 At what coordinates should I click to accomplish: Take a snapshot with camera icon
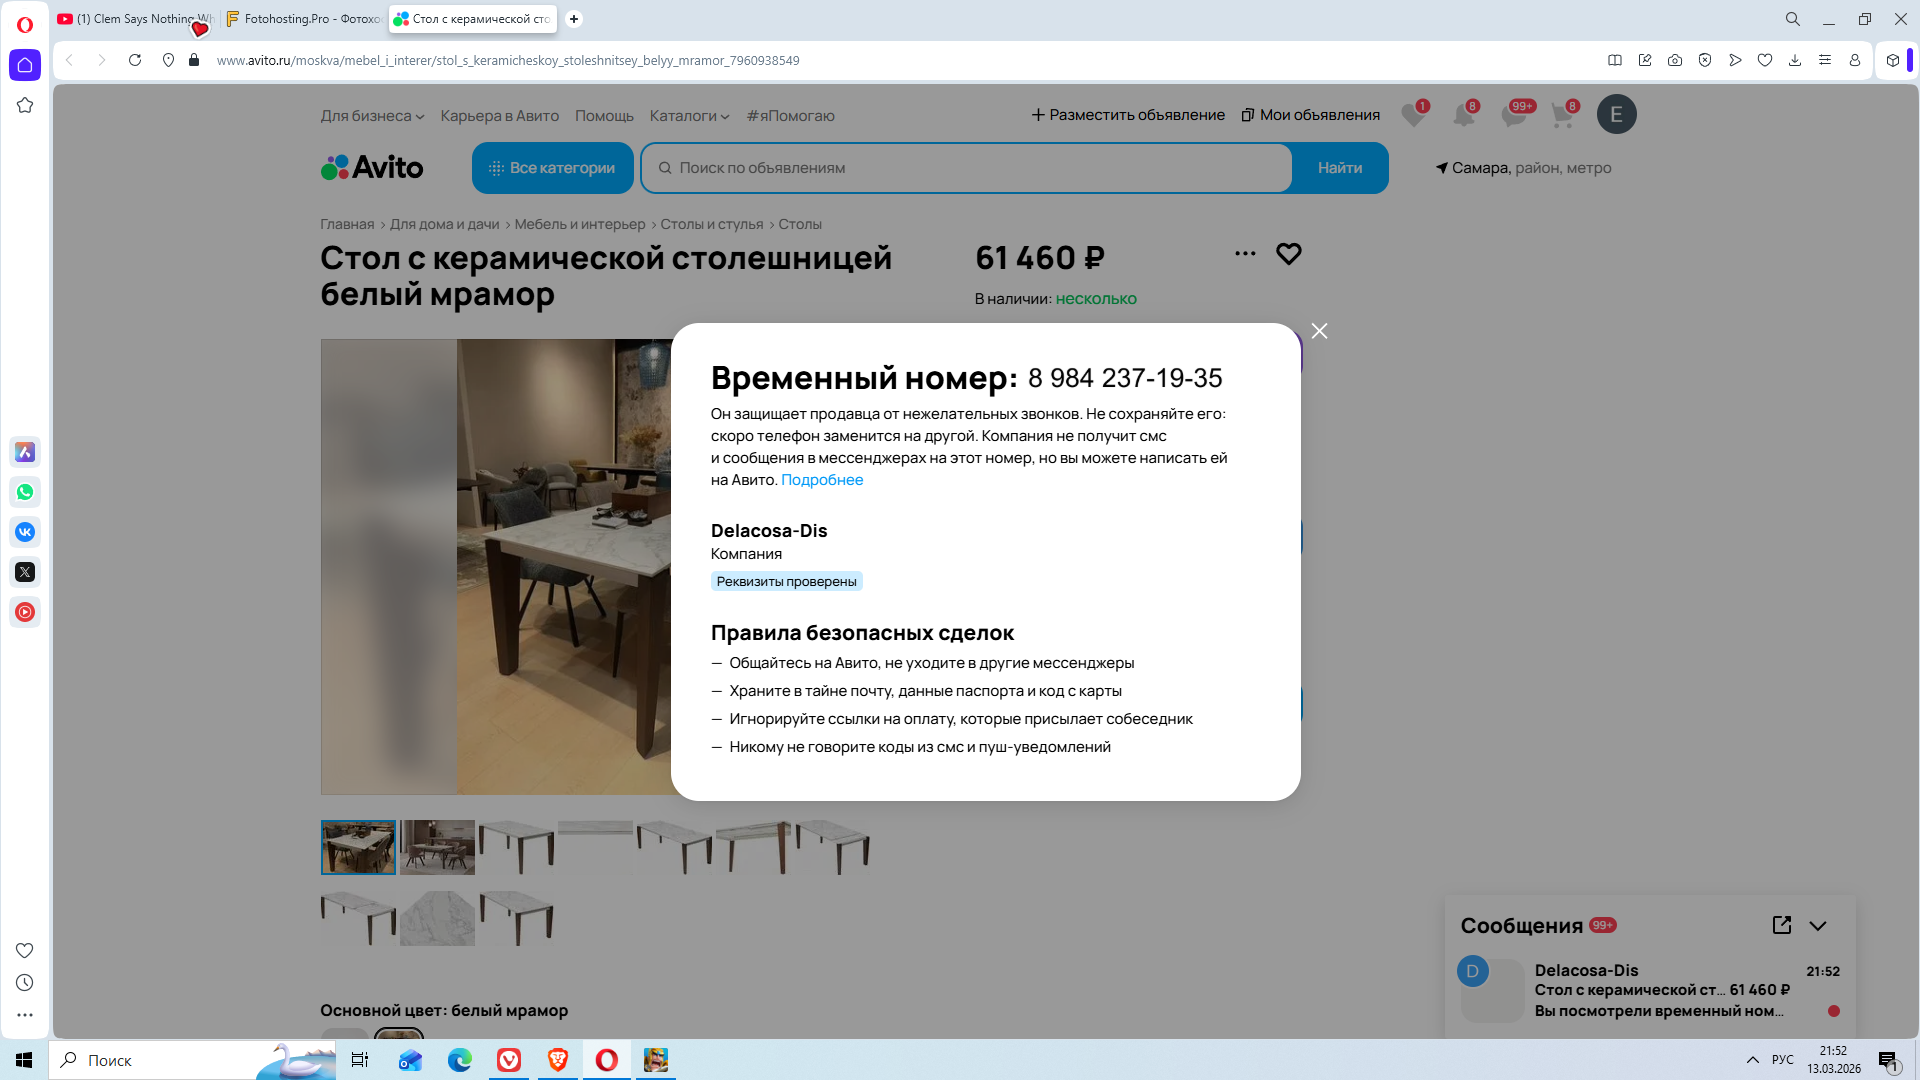[x=1675, y=60]
